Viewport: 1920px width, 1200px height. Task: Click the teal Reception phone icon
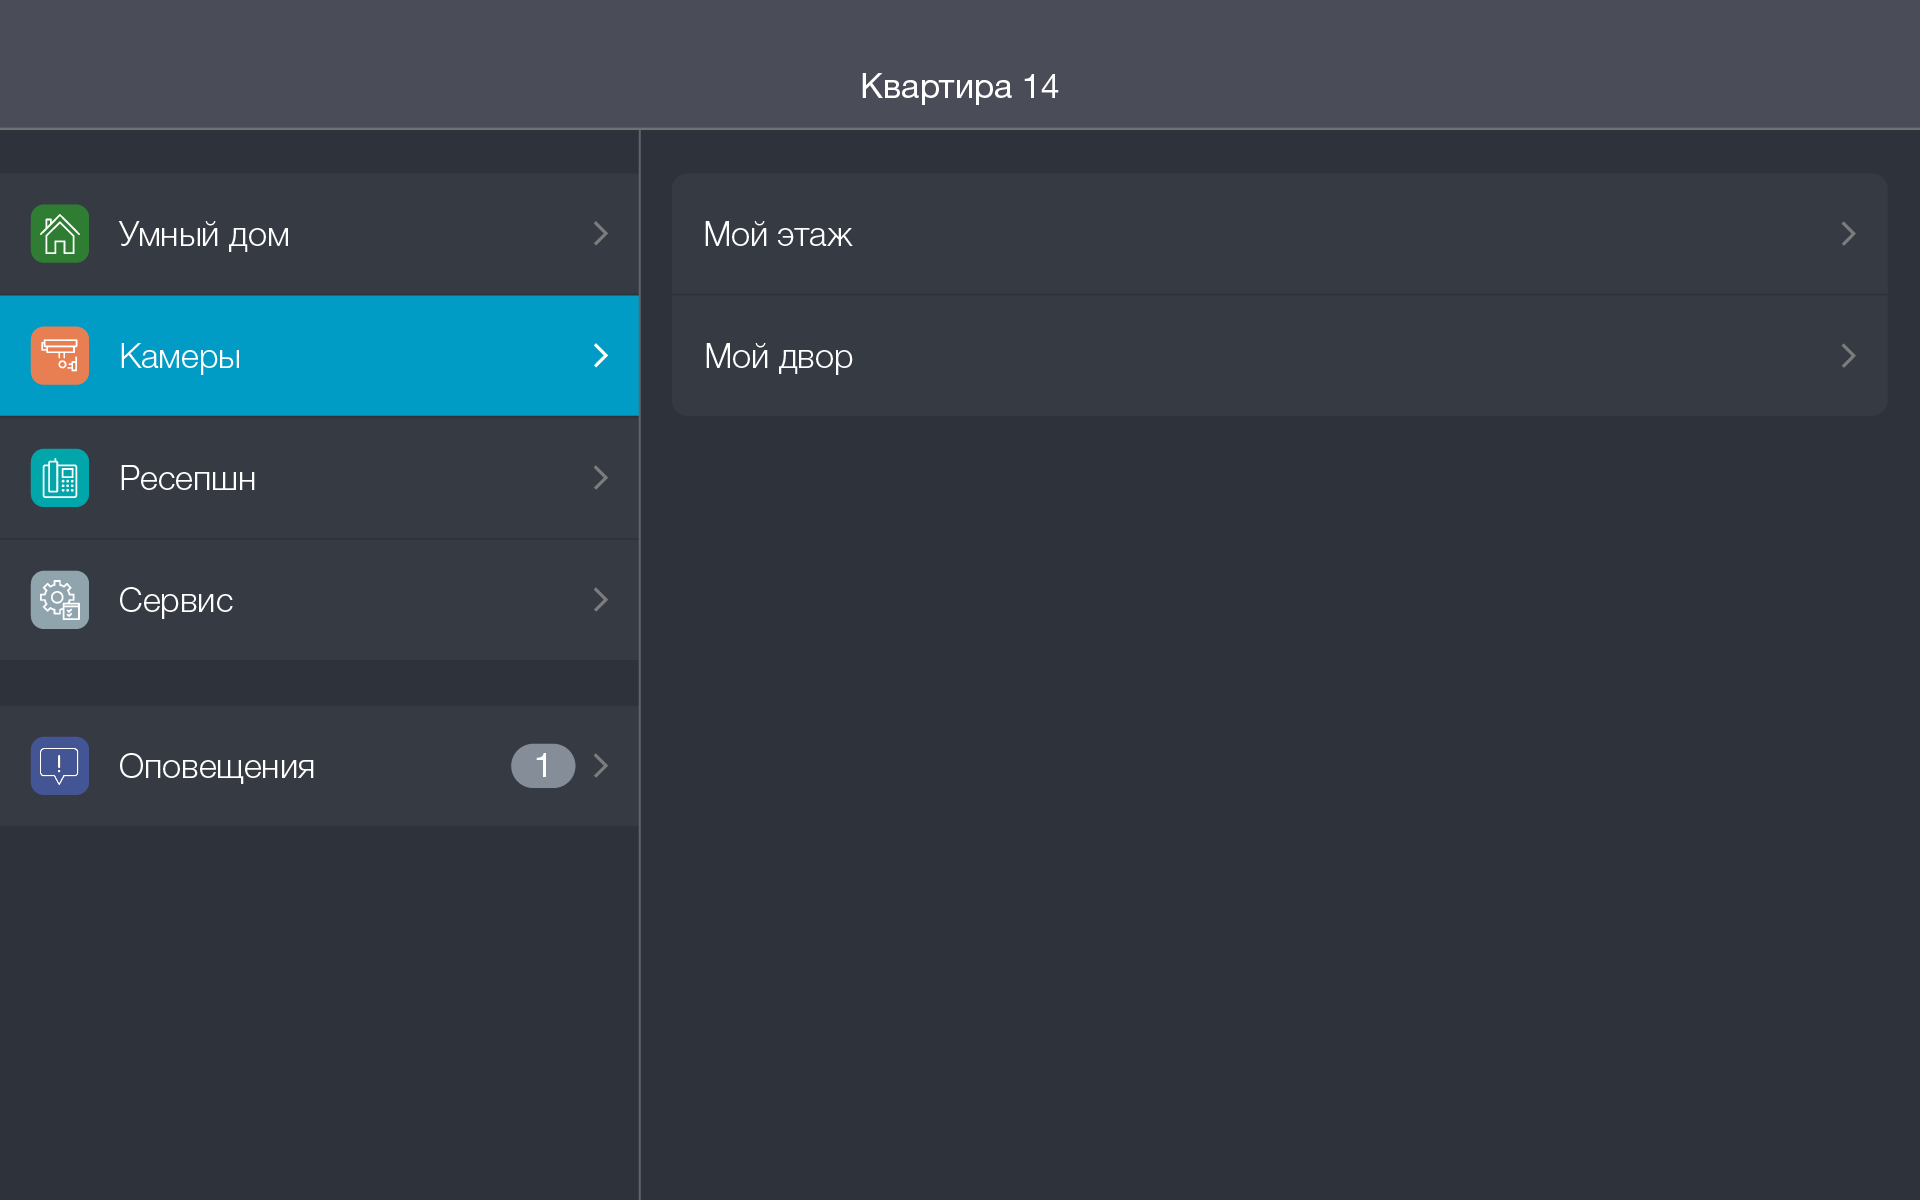[60, 478]
